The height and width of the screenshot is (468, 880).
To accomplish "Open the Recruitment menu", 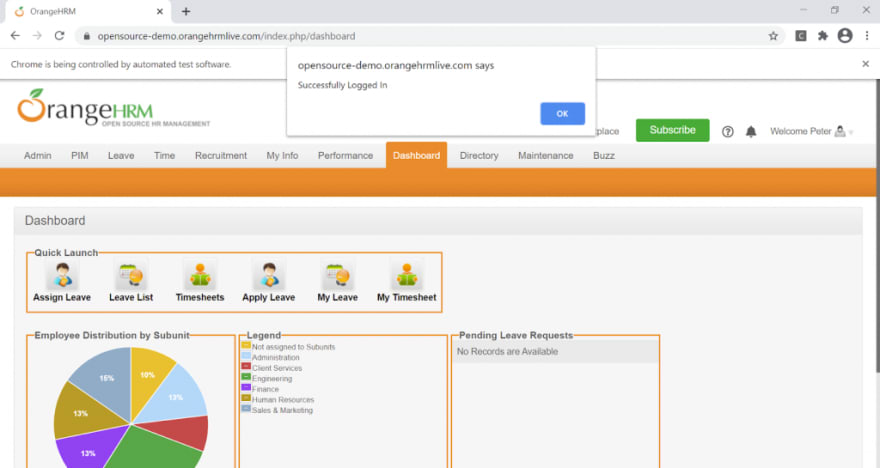I will click(221, 155).
